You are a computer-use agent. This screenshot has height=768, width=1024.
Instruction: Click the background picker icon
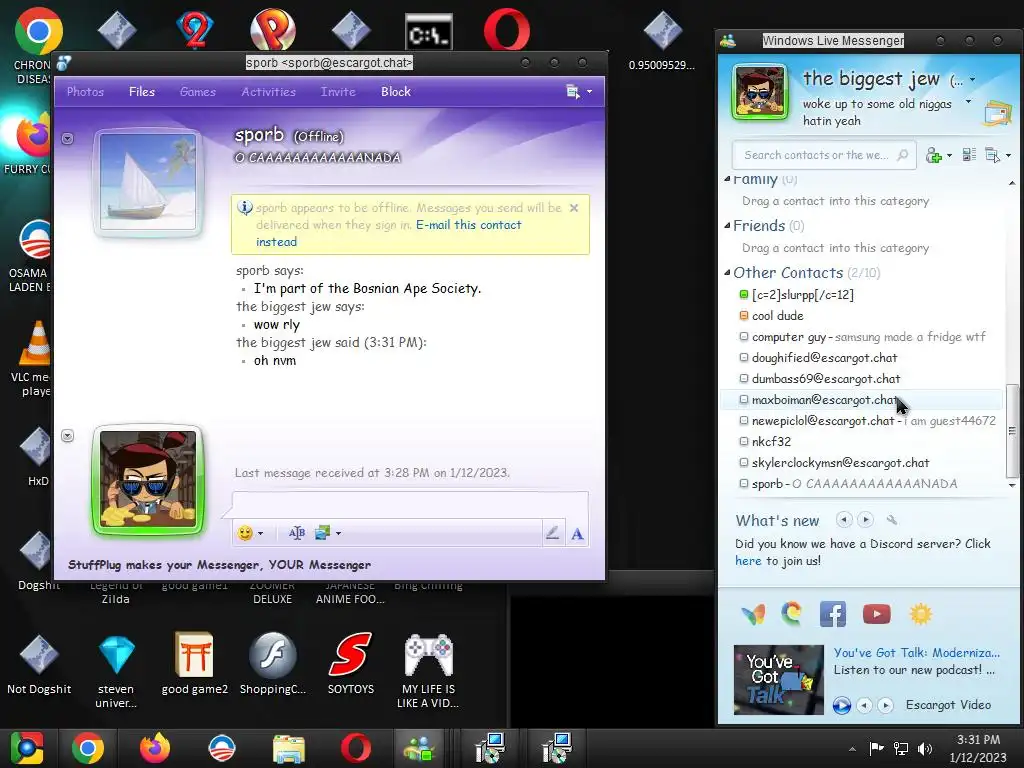tap(322, 533)
